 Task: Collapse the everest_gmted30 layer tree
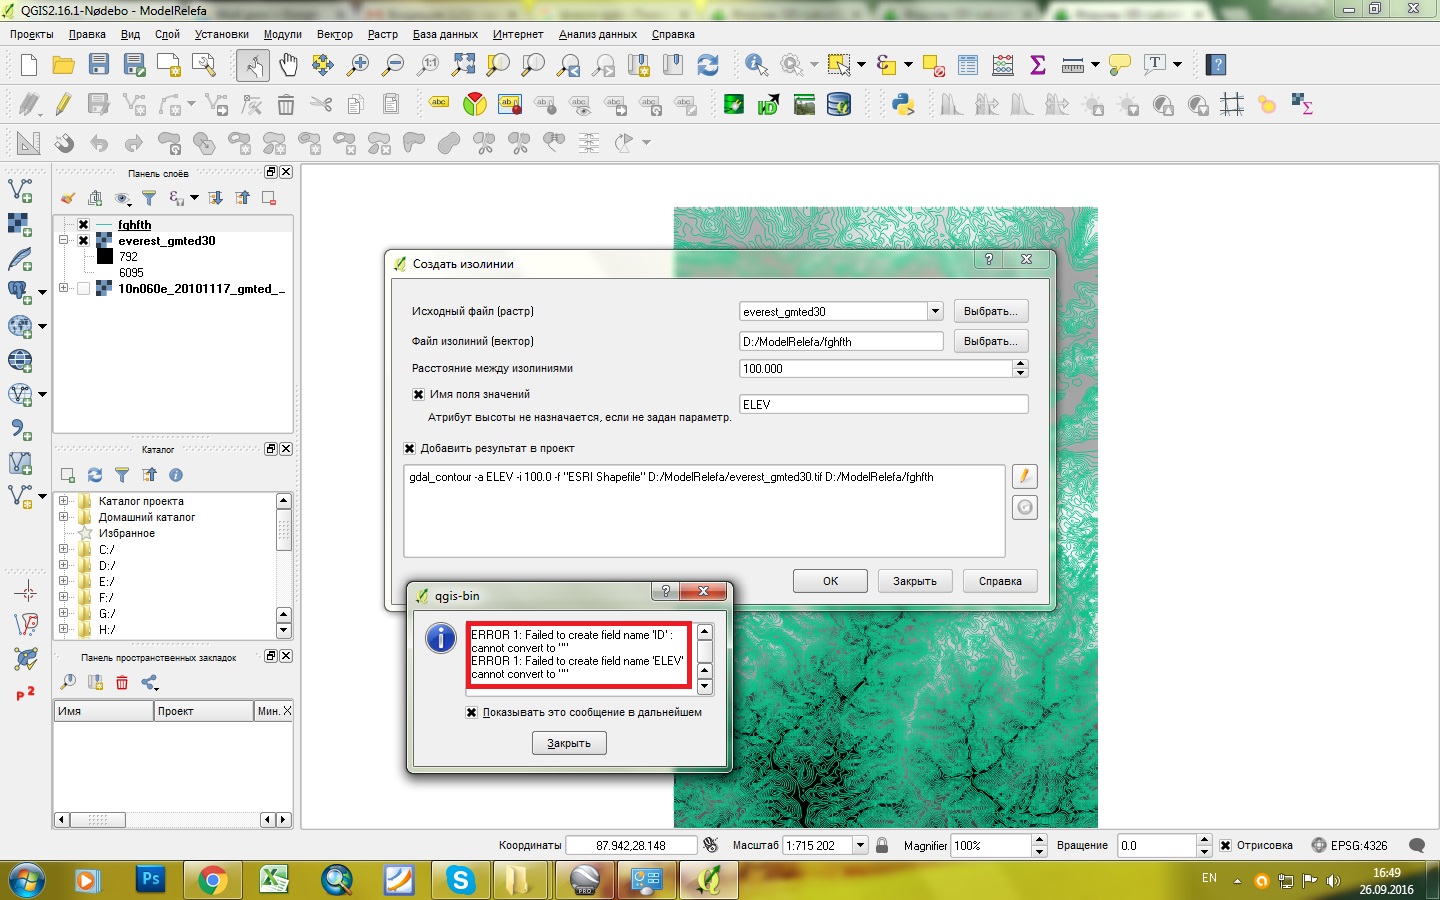click(64, 241)
